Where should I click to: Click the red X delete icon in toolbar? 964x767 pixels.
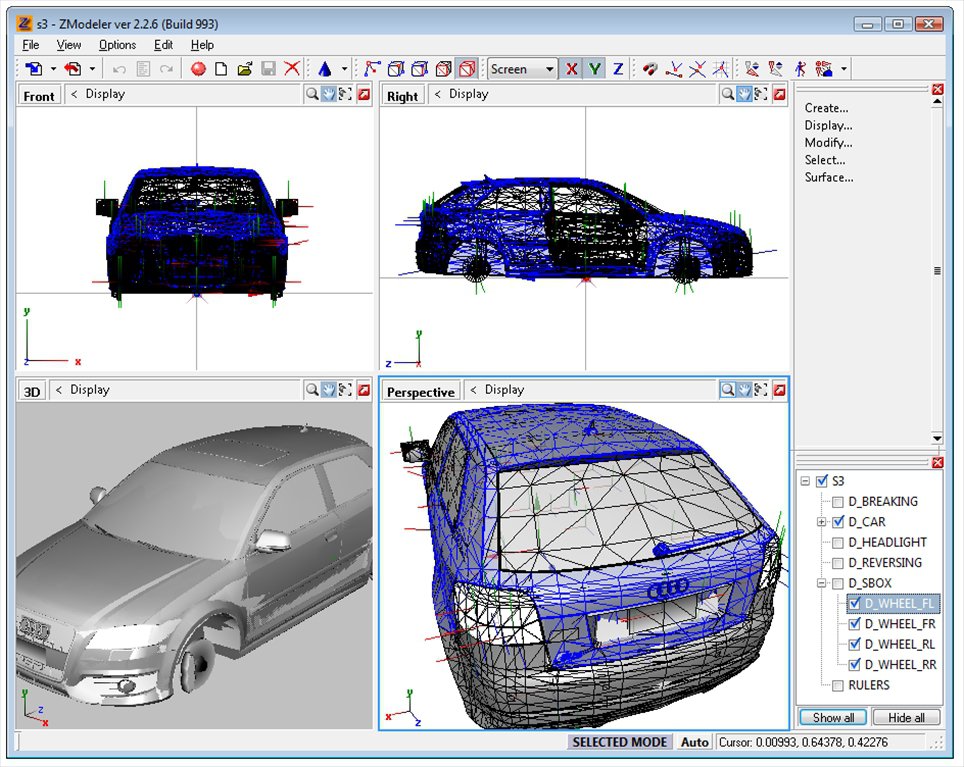tap(292, 69)
